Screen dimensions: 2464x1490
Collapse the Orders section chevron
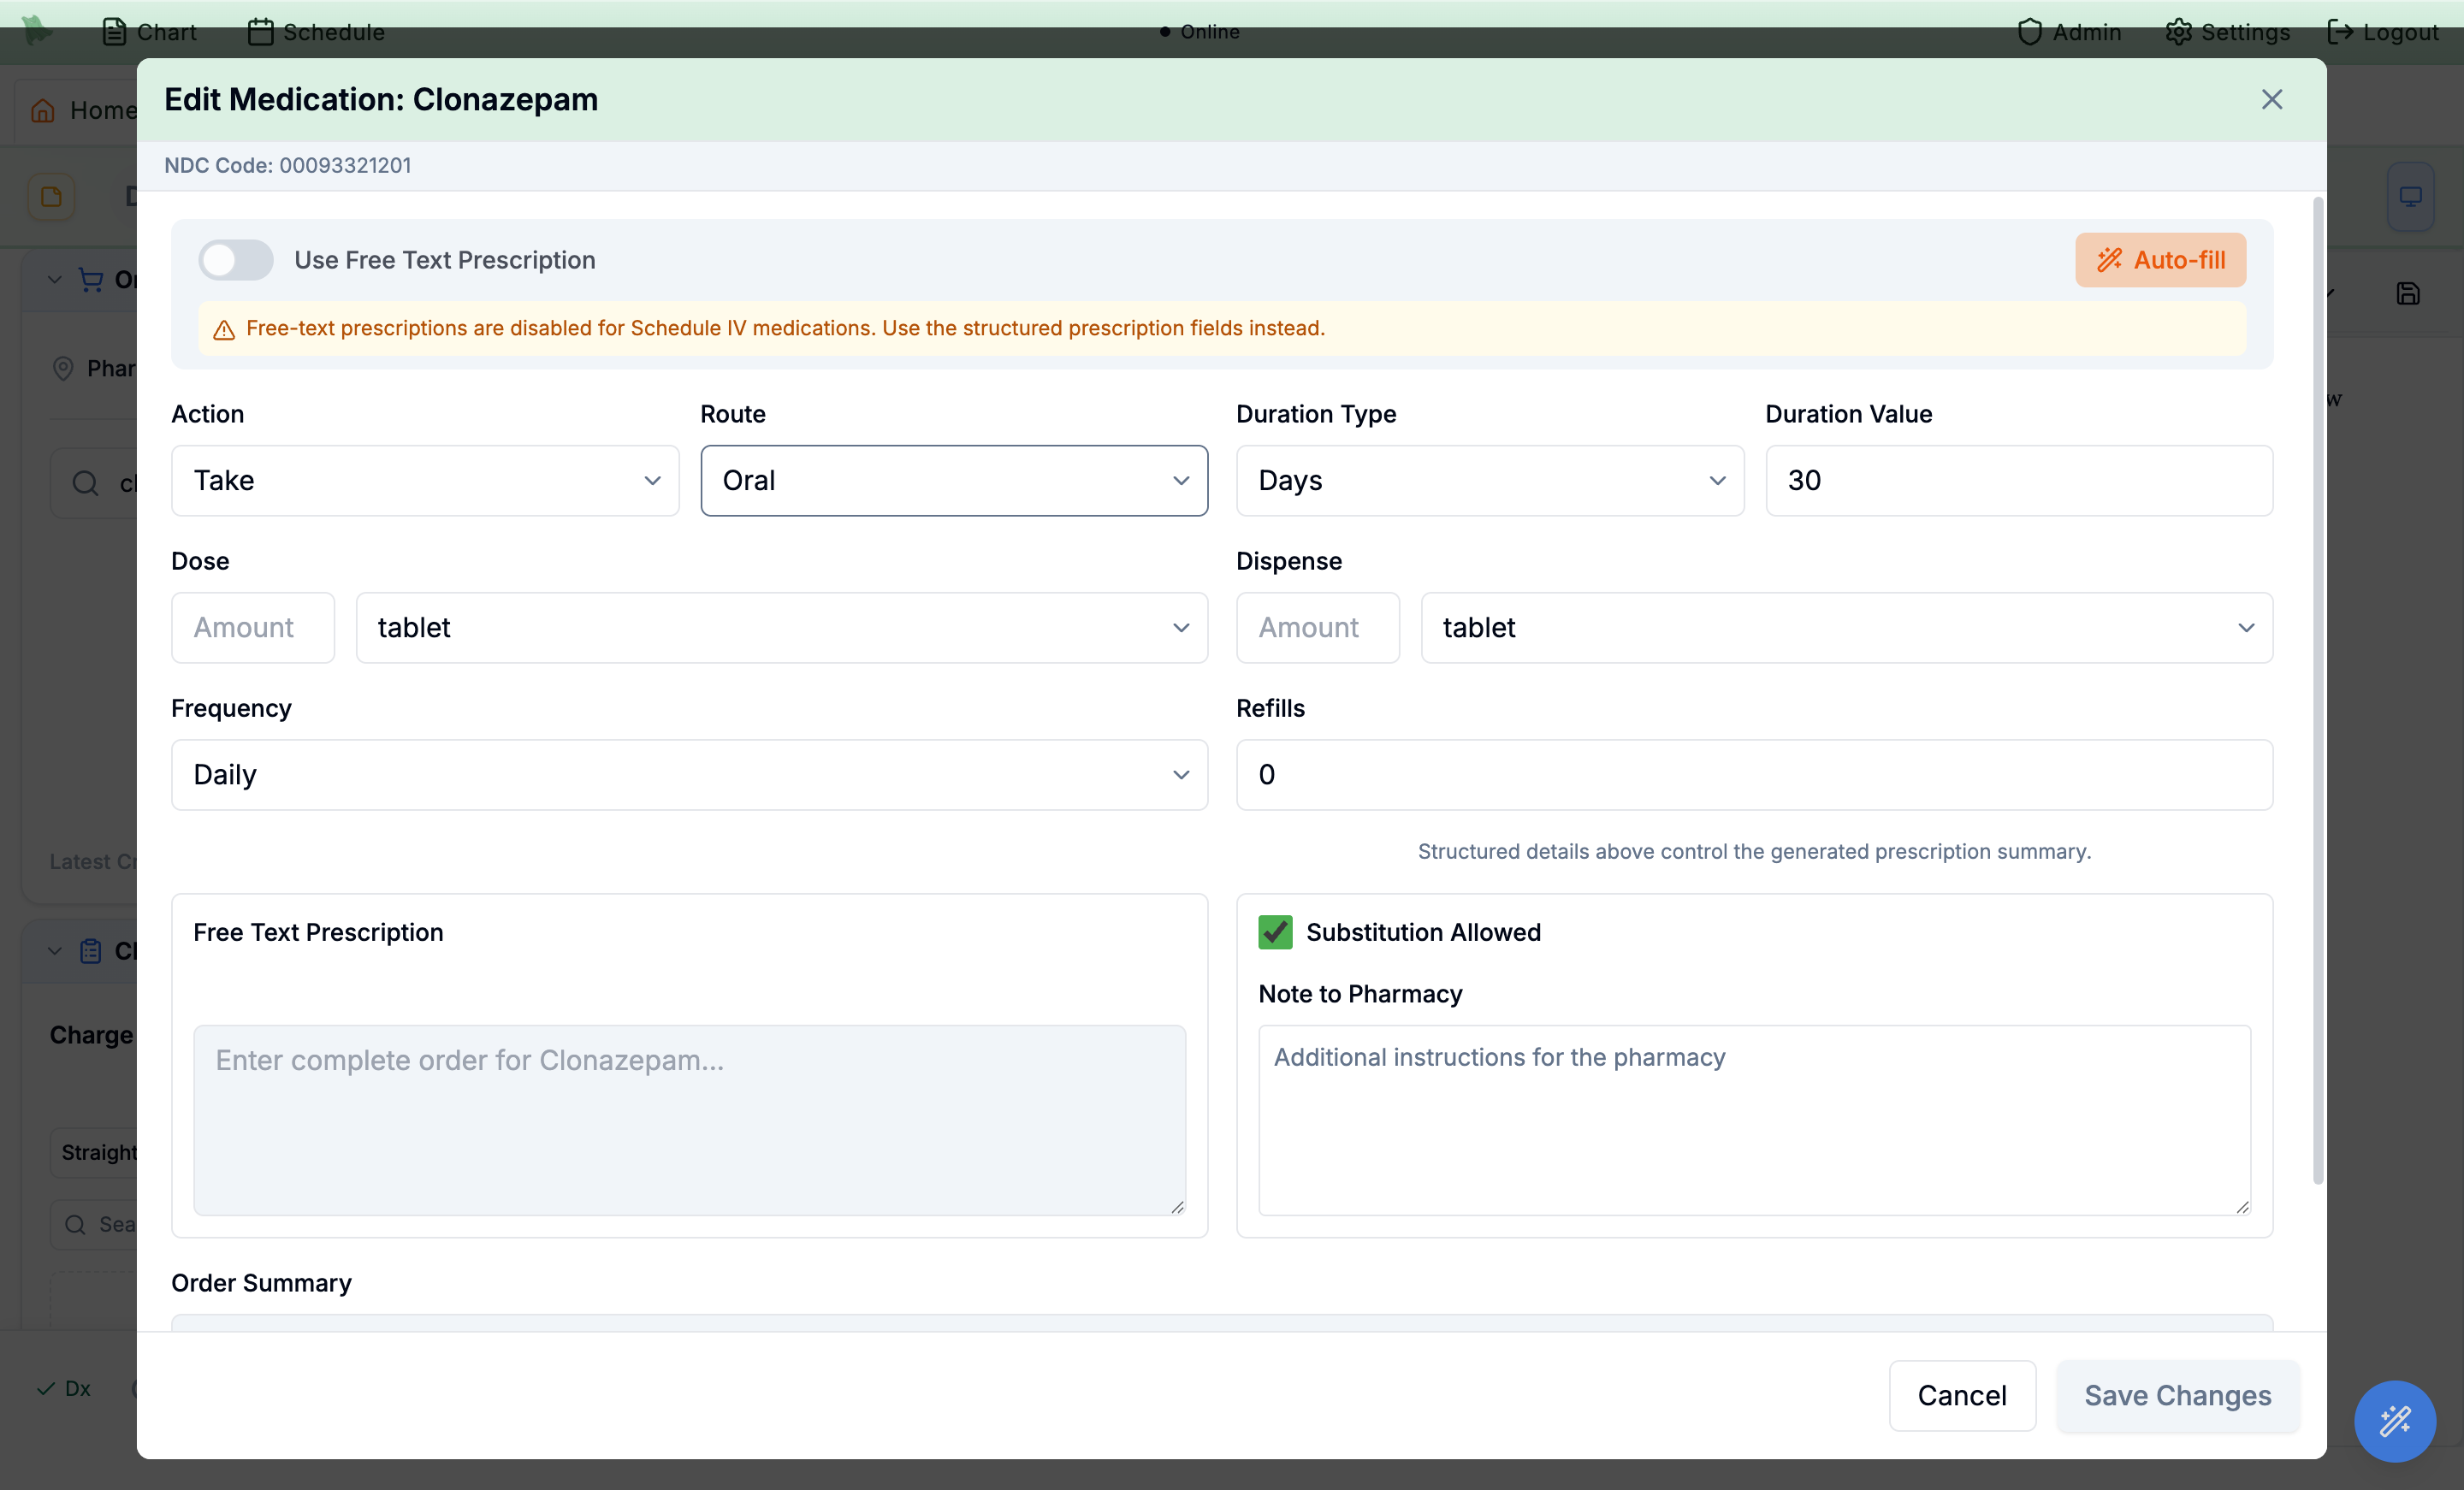coord(55,280)
